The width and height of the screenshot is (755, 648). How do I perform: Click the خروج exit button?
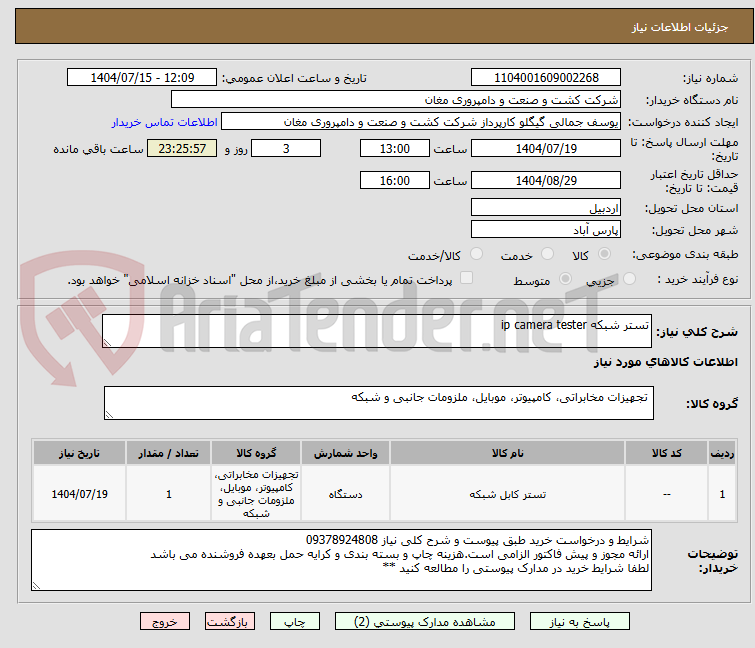pos(165,622)
